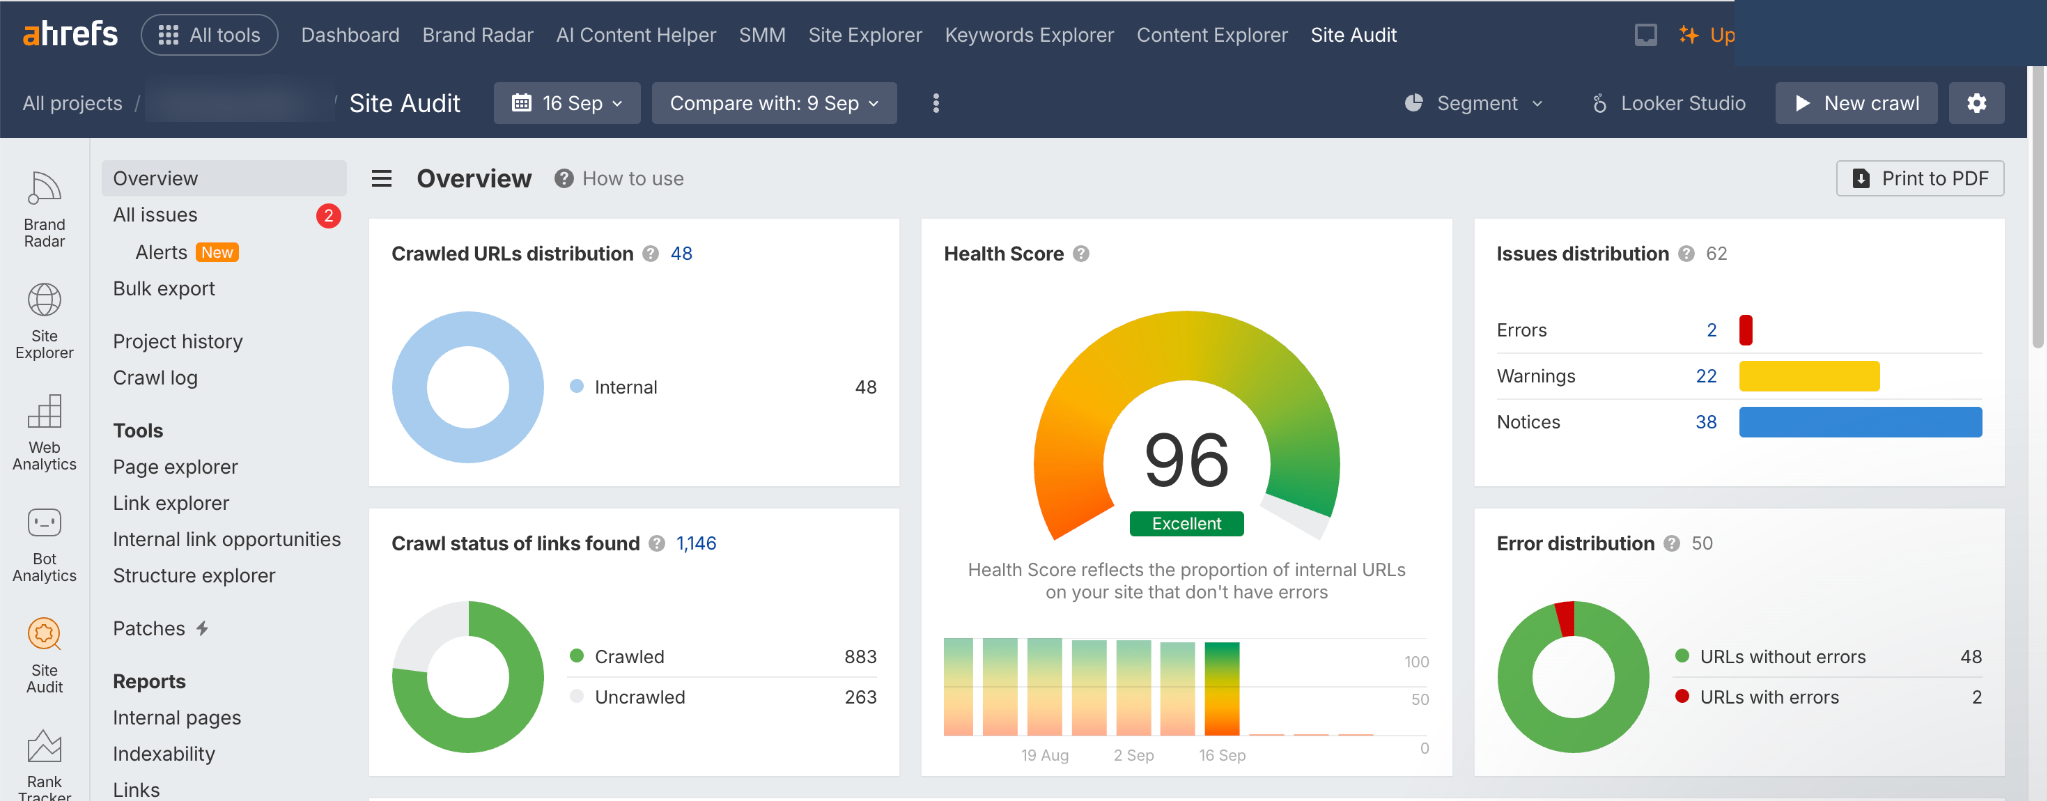The width and height of the screenshot is (2047, 801).
Task: Click help icon next to Crawled URLs distribution
Action: [651, 254]
